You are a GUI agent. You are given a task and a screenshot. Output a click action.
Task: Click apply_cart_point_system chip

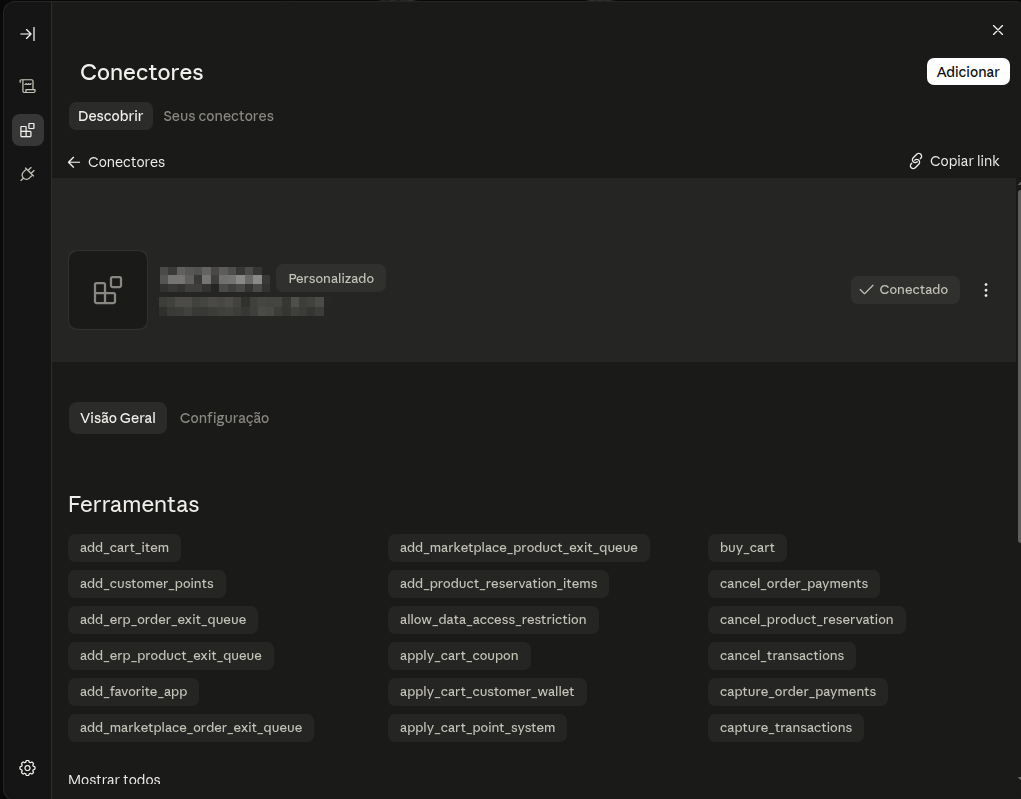point(477,728)
